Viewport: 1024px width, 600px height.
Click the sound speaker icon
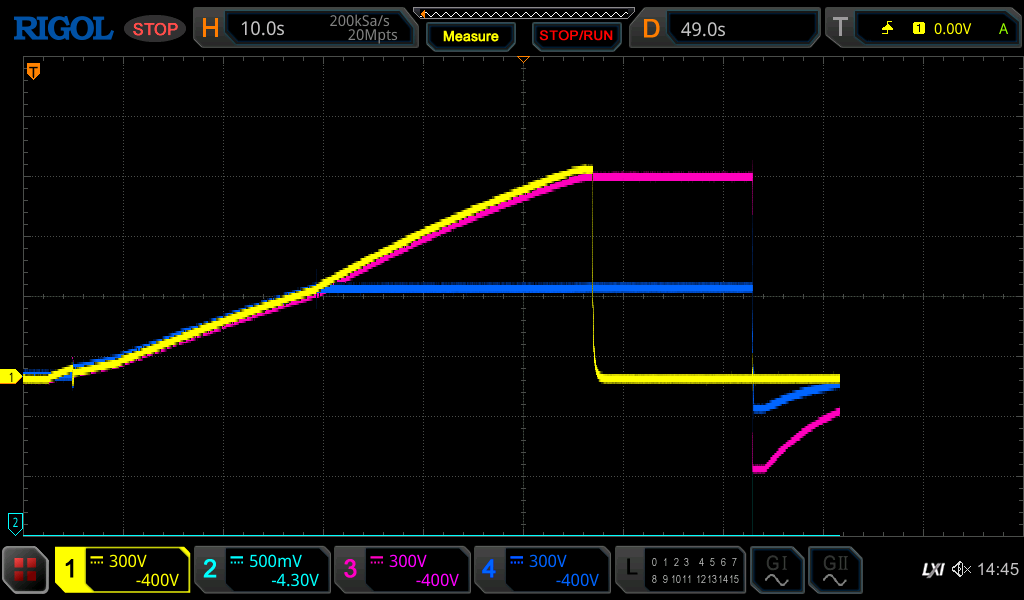pyautogui.click(x=961, y=570)
